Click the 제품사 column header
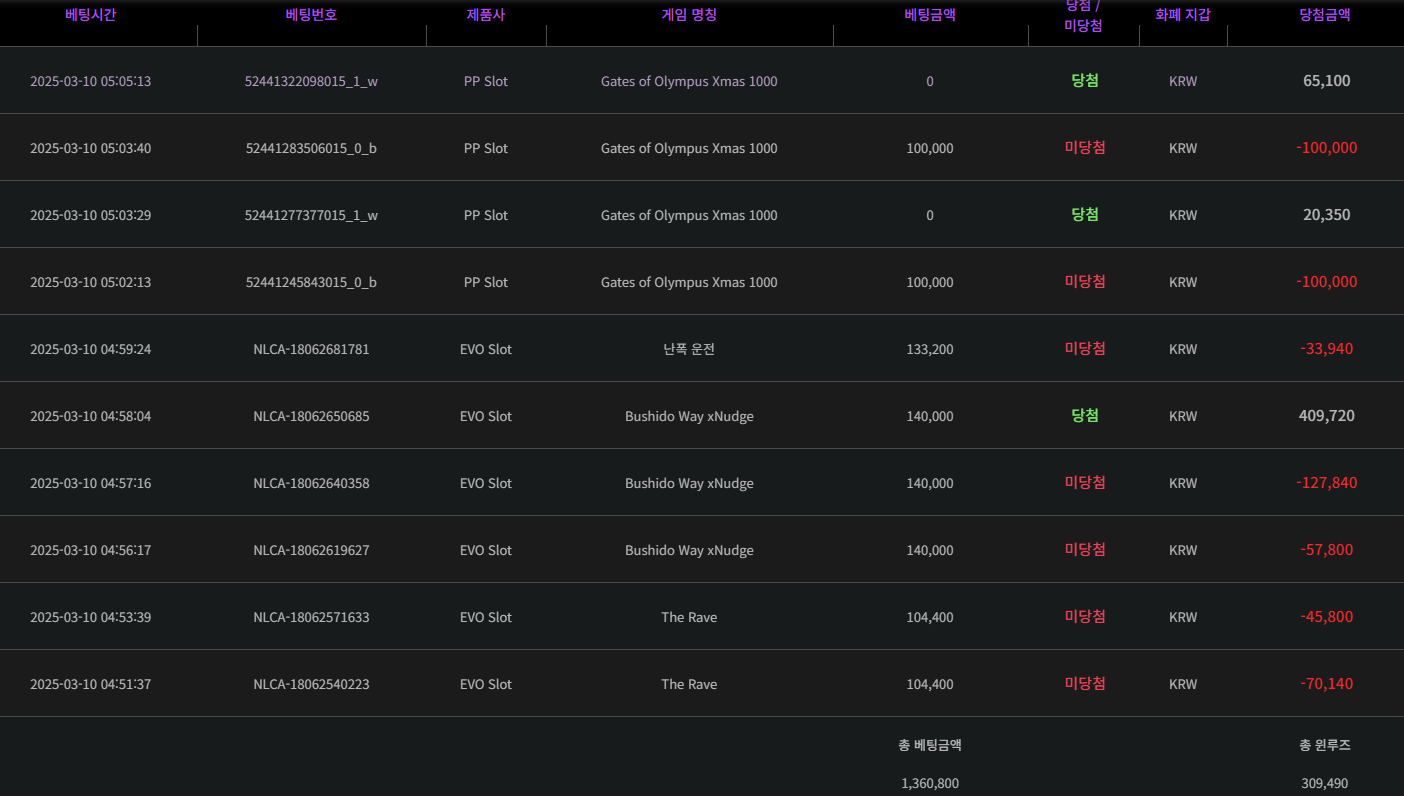Screen dimensions: 1404x796 (x=486, y=15)
